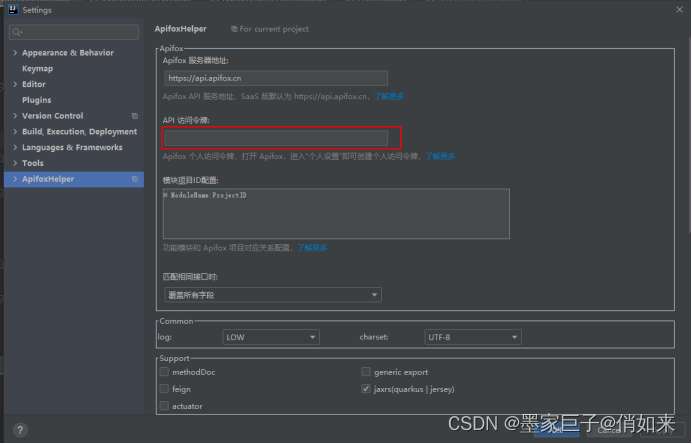The image size is (692, 444).
Task: Select Keymap in settings list
Action: click(38, 68)
